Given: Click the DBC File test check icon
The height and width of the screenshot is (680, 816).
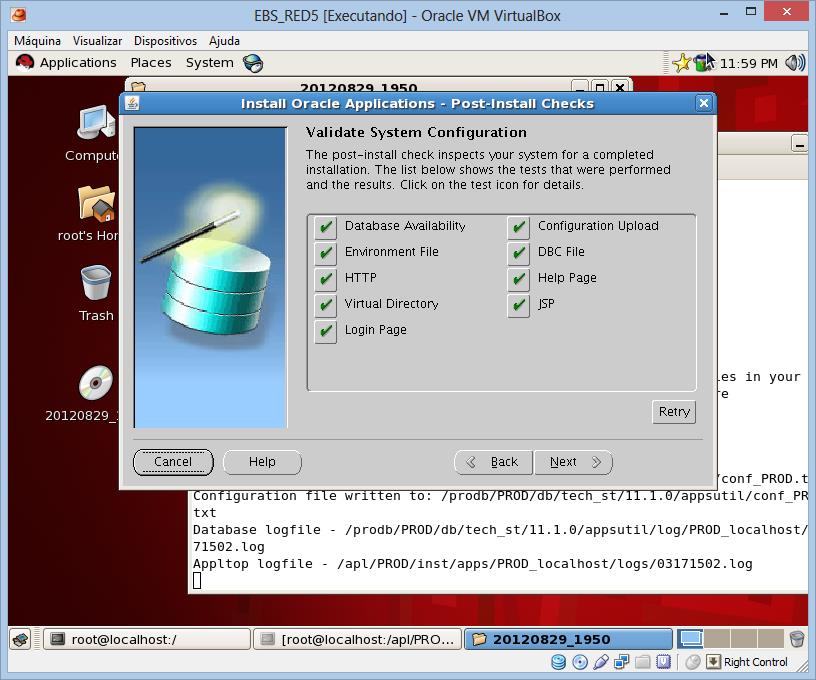Looking at the screenshot, I should (519, 253).
